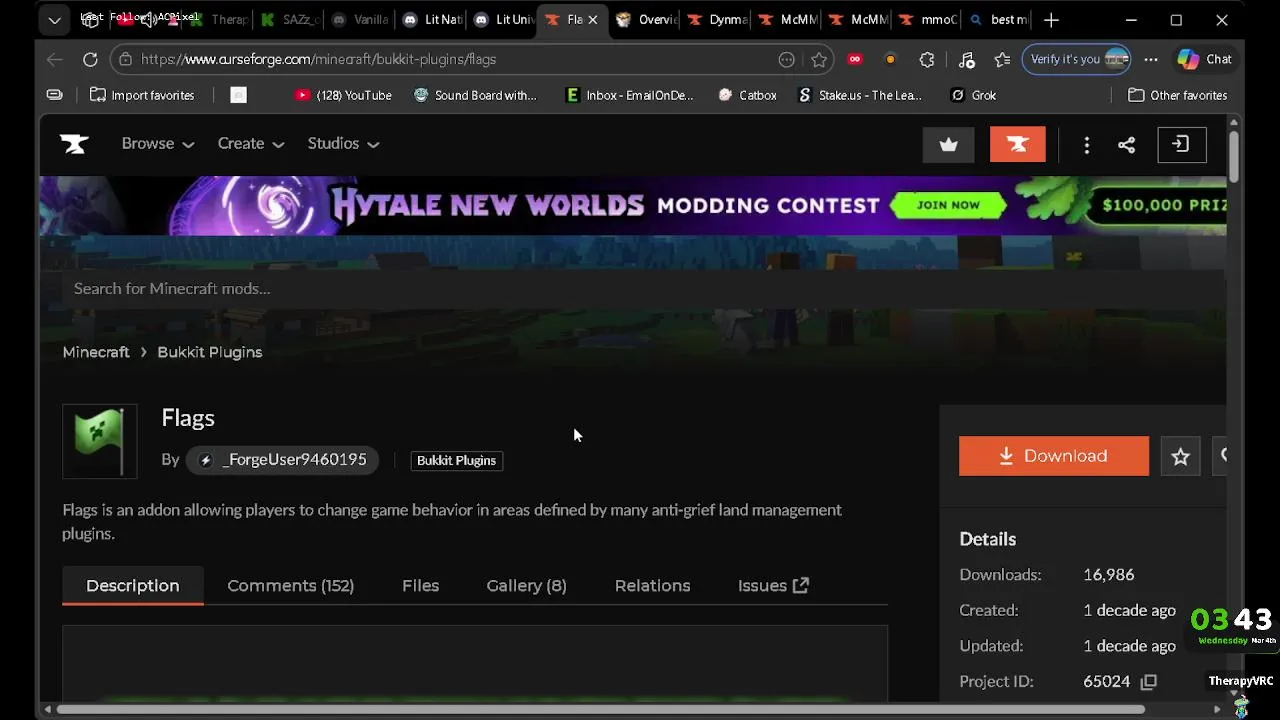Click Verify it's you profile button

click(x=1077, y=59)
